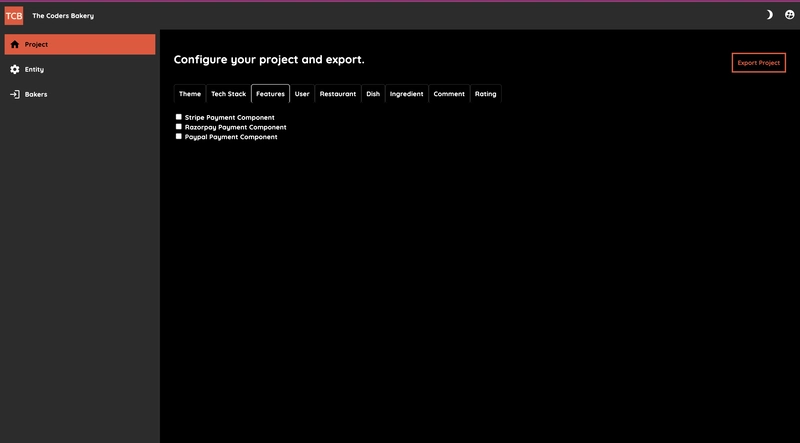Click the TCB logo icon

pos(14,16)
